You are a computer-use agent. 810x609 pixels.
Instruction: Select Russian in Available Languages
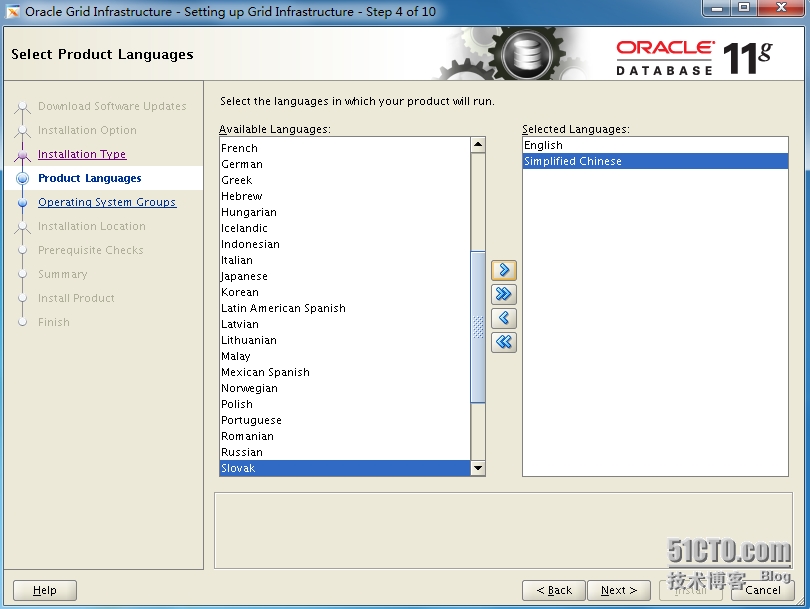point(345,452)
